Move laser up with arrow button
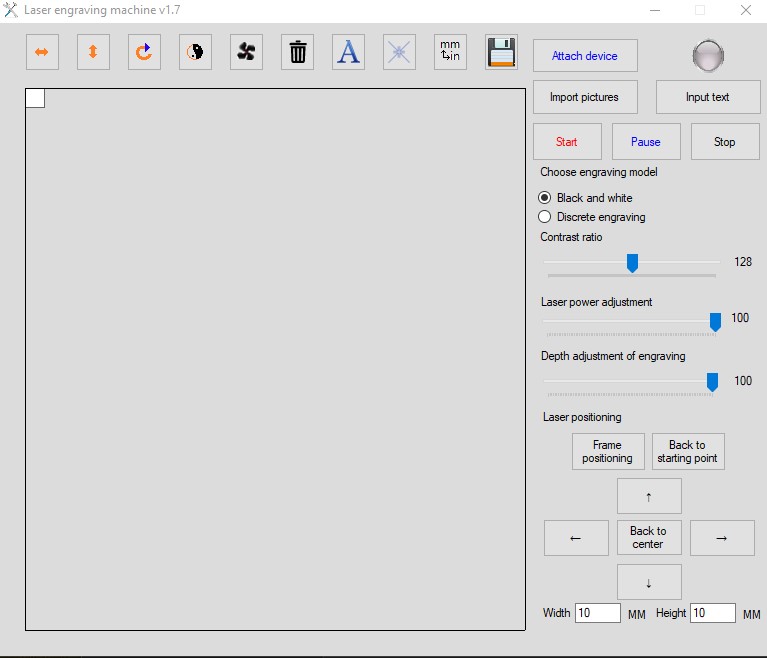 pyautogui.click(x=649, y=496)
